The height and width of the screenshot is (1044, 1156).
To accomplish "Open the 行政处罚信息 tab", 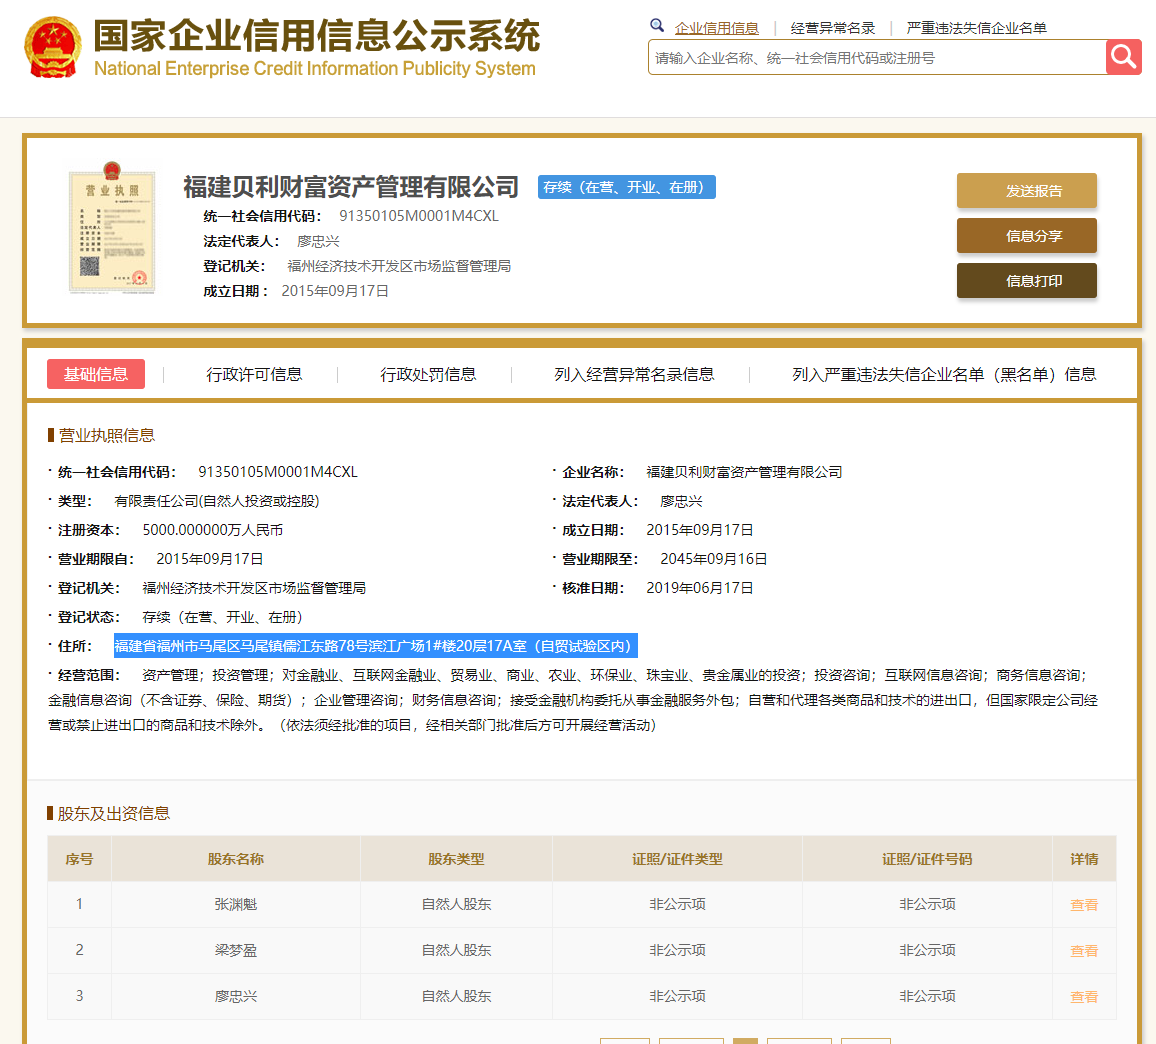I will [x=428, y=374].
